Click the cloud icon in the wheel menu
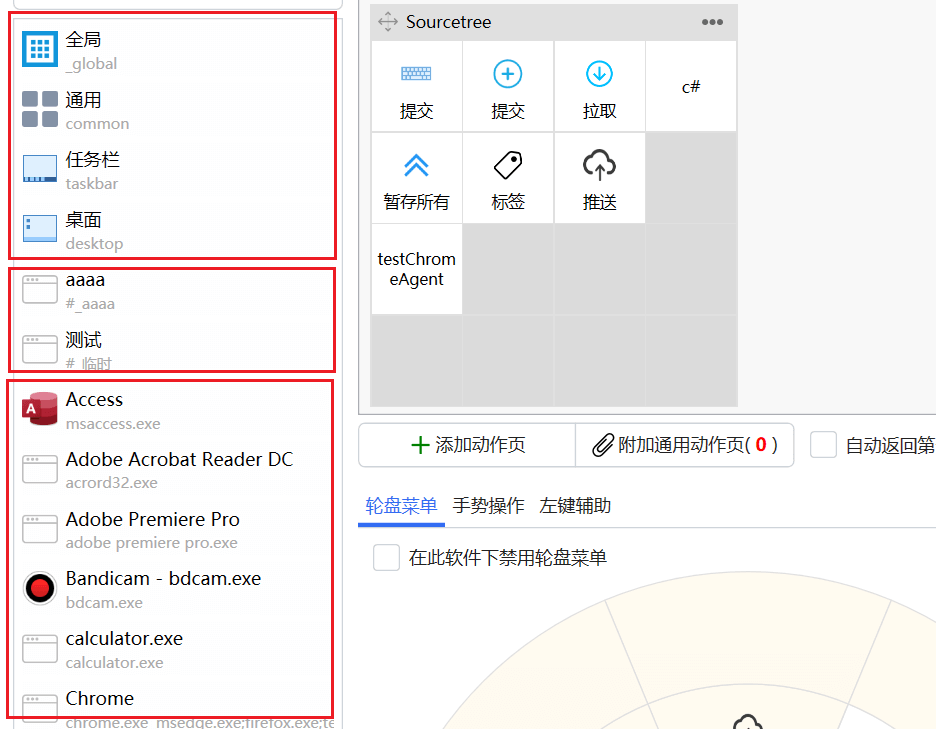This screenshot has width=936, height=729. point(748,721)
